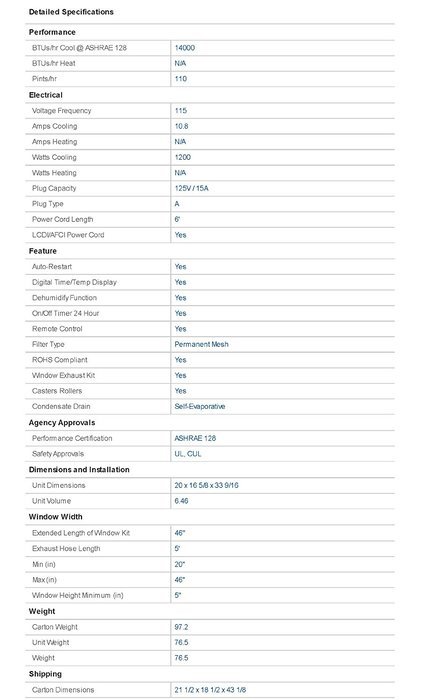This screenshot has height=700, width=440.
Task: Click the Permanent Mesh filter type value
Action: 201,344
